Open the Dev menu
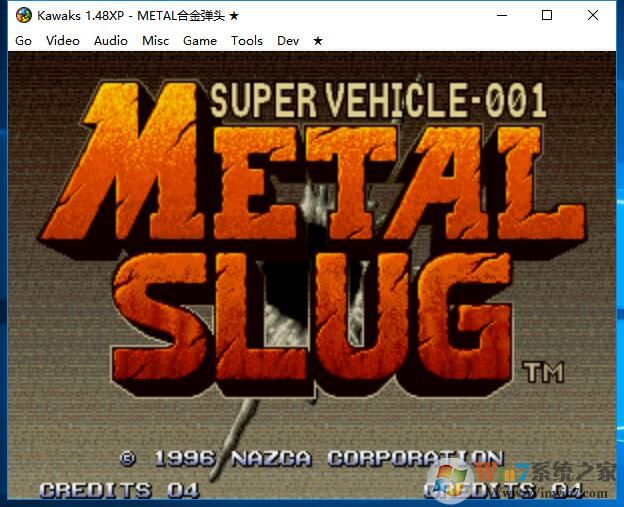Image resolution: width=624 pixels, height=507 pixels. [x=288, y=41]
